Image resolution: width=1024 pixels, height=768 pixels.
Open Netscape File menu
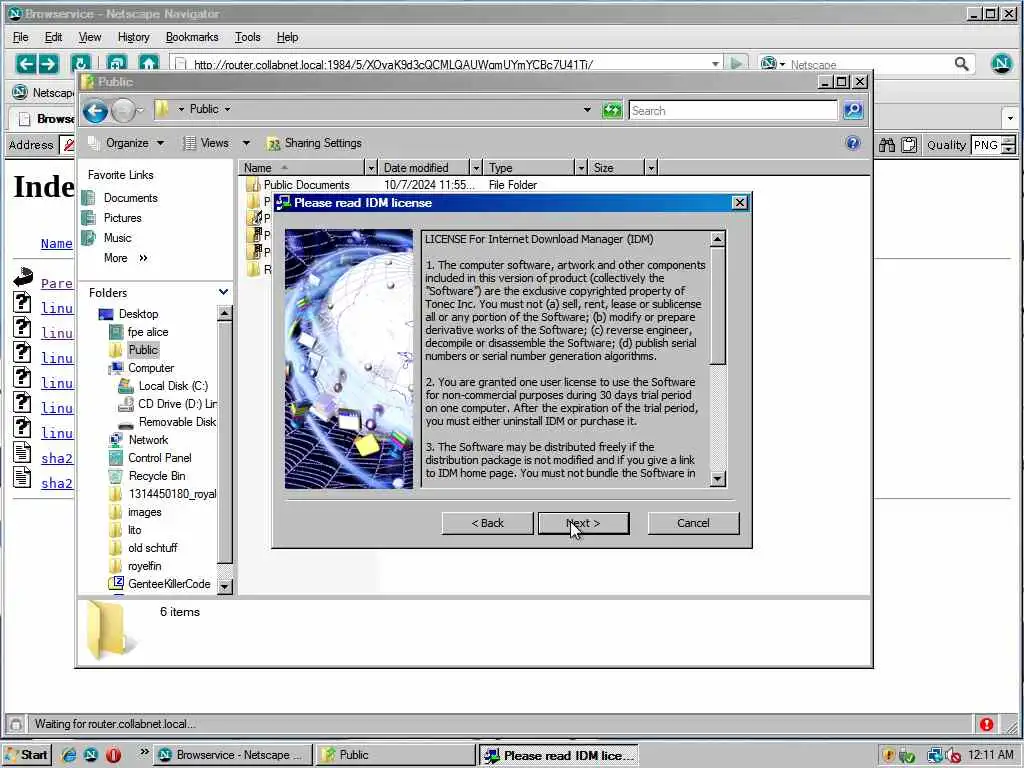[x=20, y=37]
